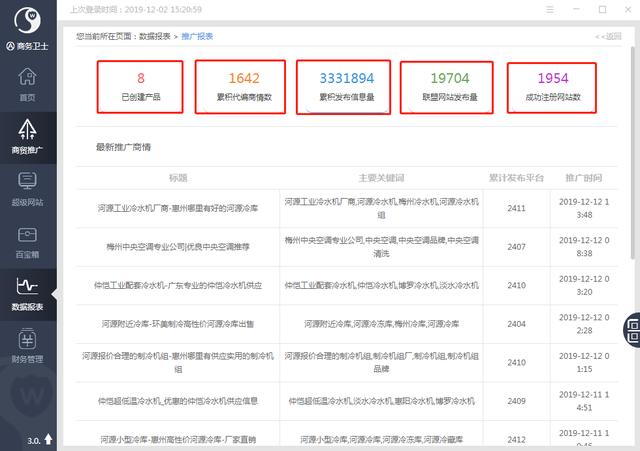Click the 成功注册网站数 stat card
Screen dimensions: 640x451
[551, 88]
